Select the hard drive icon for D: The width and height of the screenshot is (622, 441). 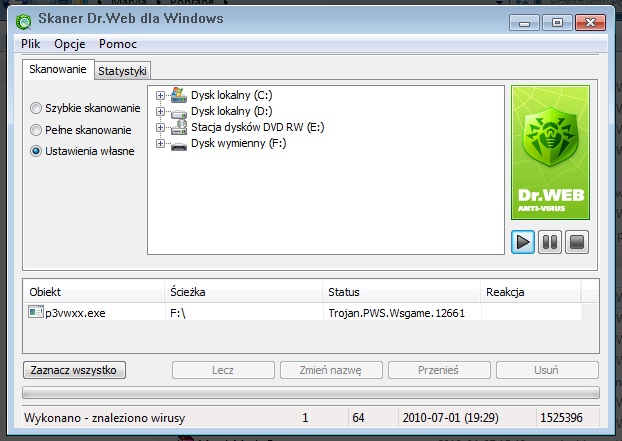179,113
